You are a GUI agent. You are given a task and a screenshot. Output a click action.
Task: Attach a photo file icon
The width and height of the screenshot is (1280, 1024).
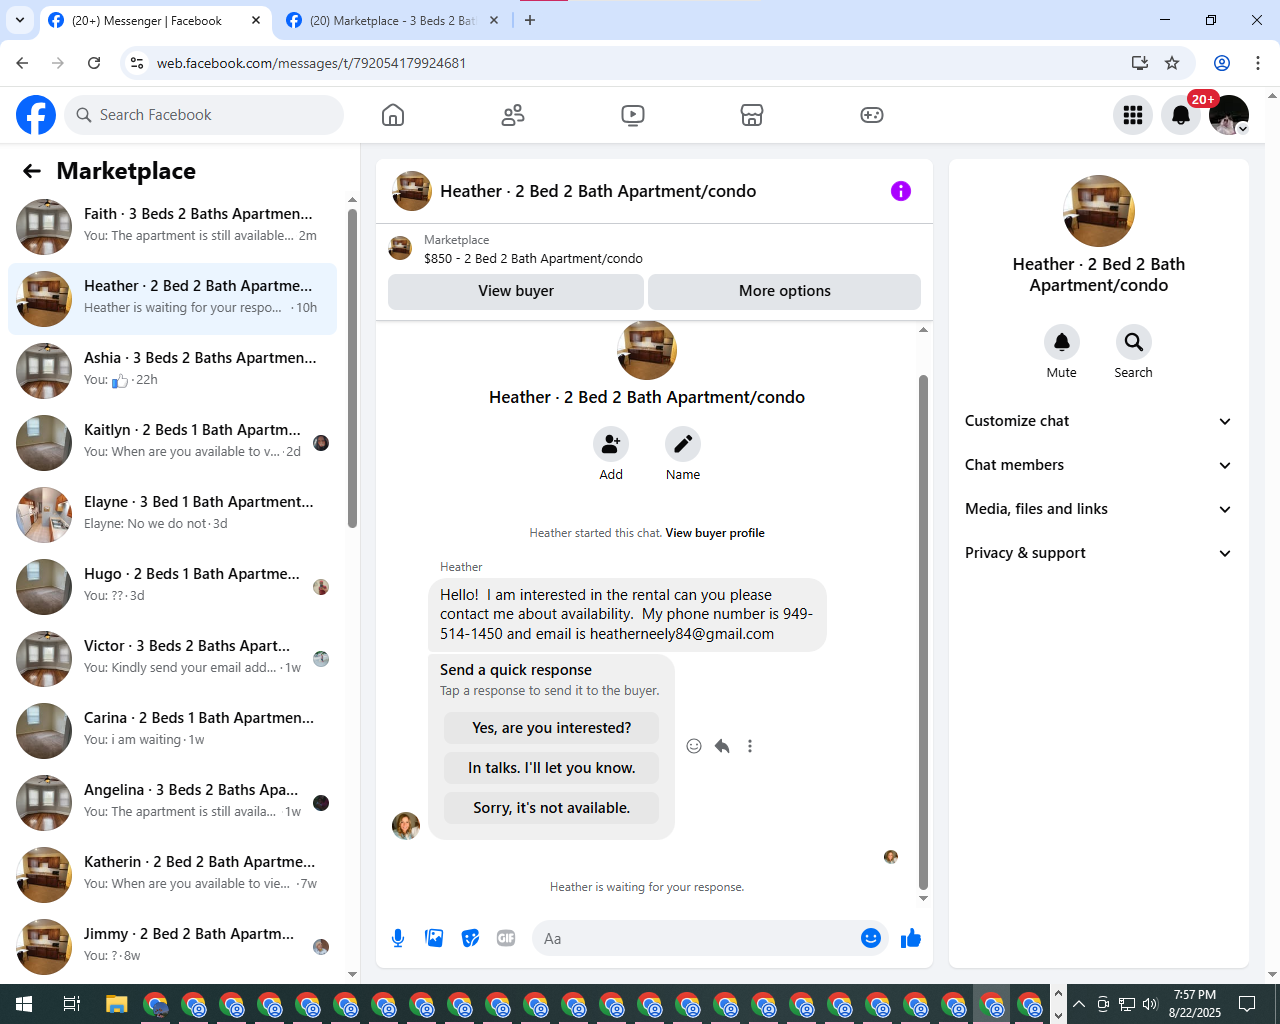434,938
